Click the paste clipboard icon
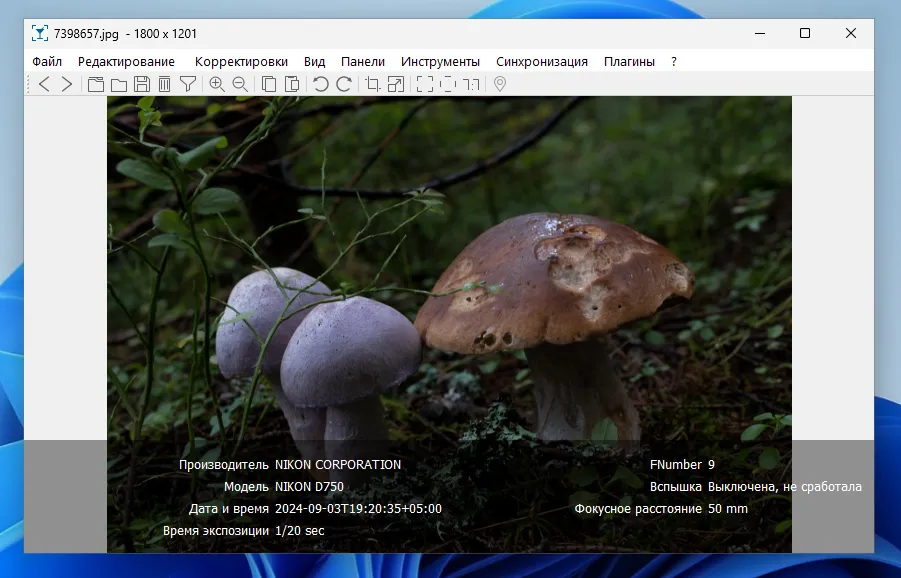 tap(292, 84)
